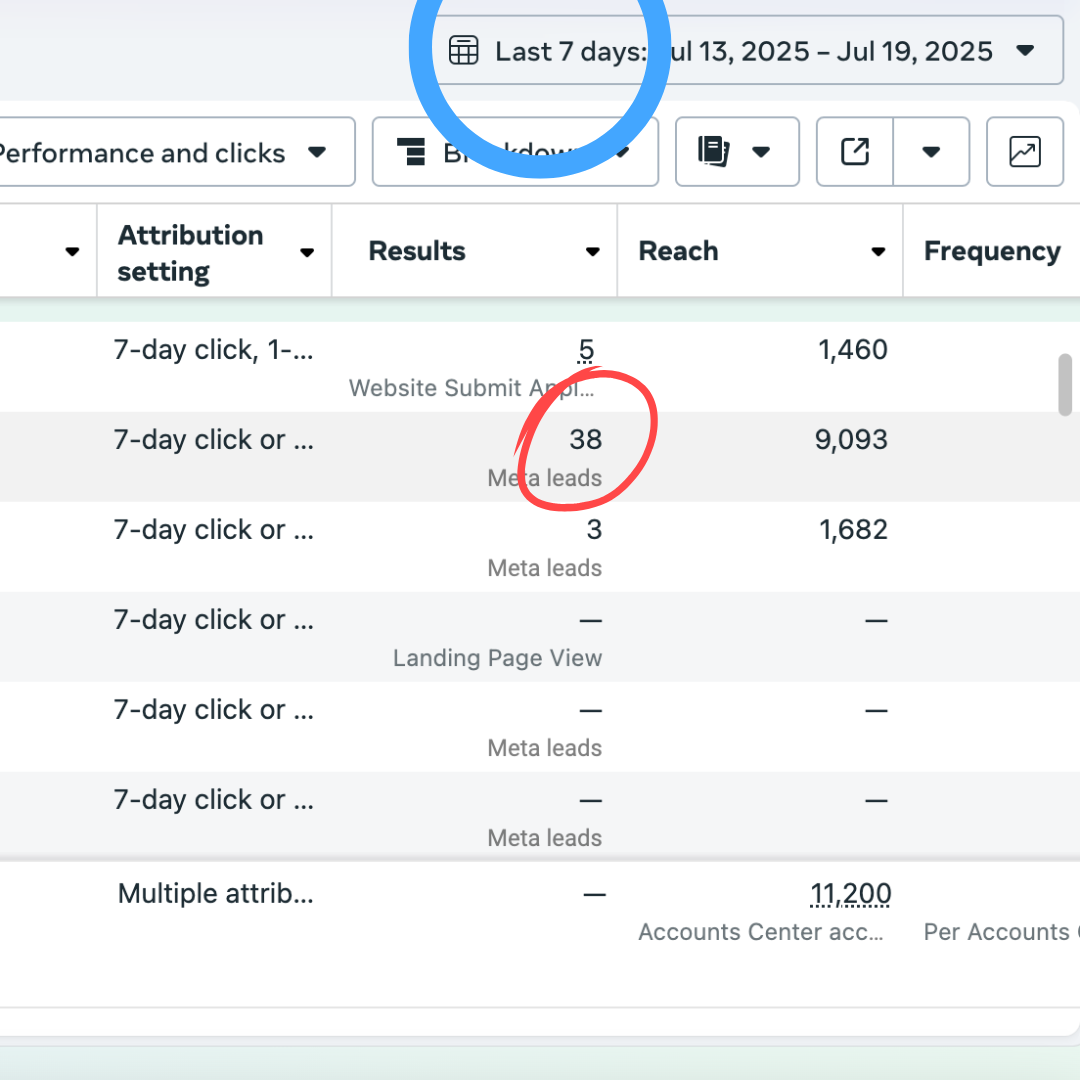
Task: Open the Charts line-graph icon button
Action: point(1024,152)
